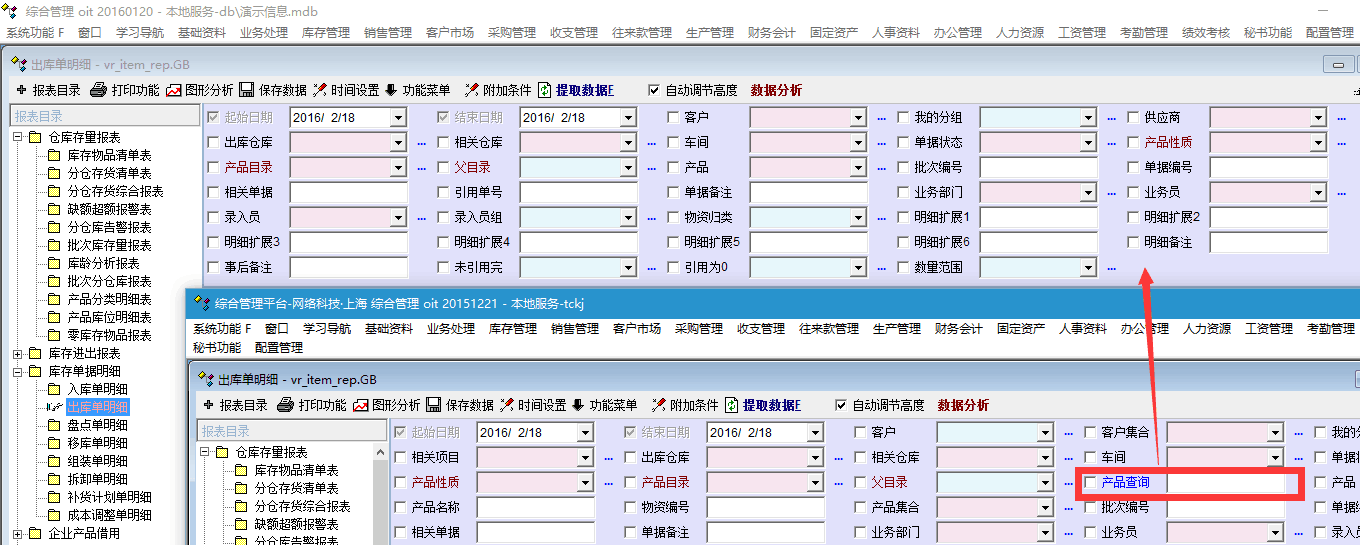Click 提取数据 refresh icon in lower window toolbar
Screen dimensions: 1360x545
[732, 405]
